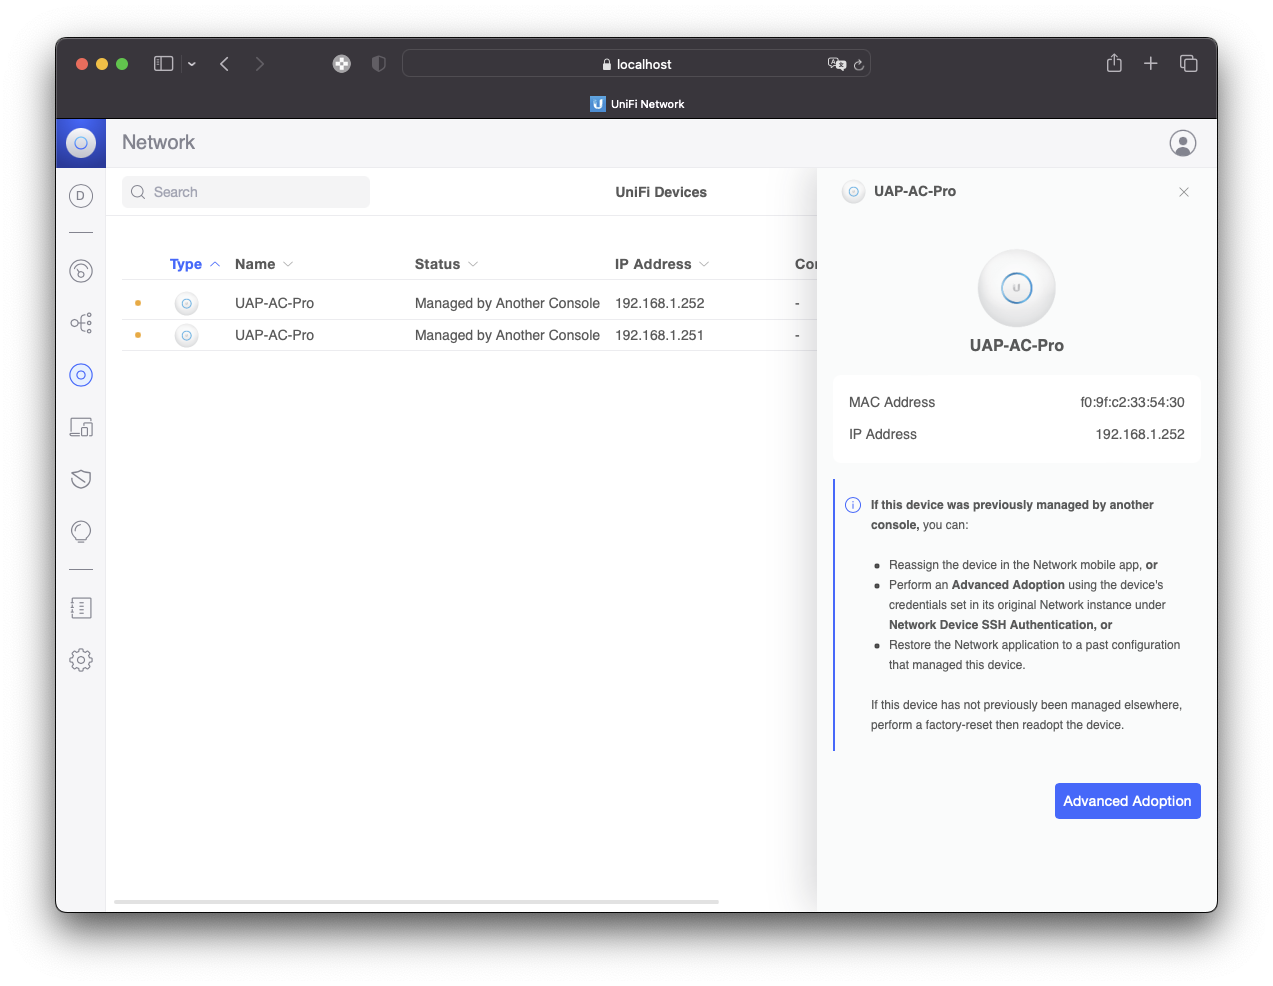This screenshot has width=1273, height=986.
Task: Click the large UAP-AC-Pro device image
Action: point(1017,288)
